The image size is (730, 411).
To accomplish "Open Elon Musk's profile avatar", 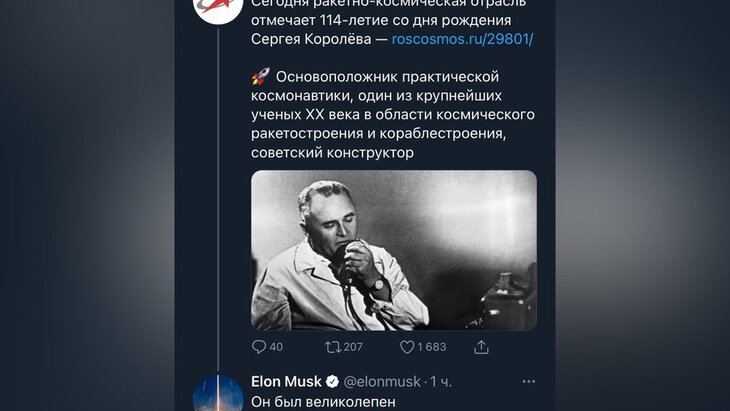I will (217, 393).
